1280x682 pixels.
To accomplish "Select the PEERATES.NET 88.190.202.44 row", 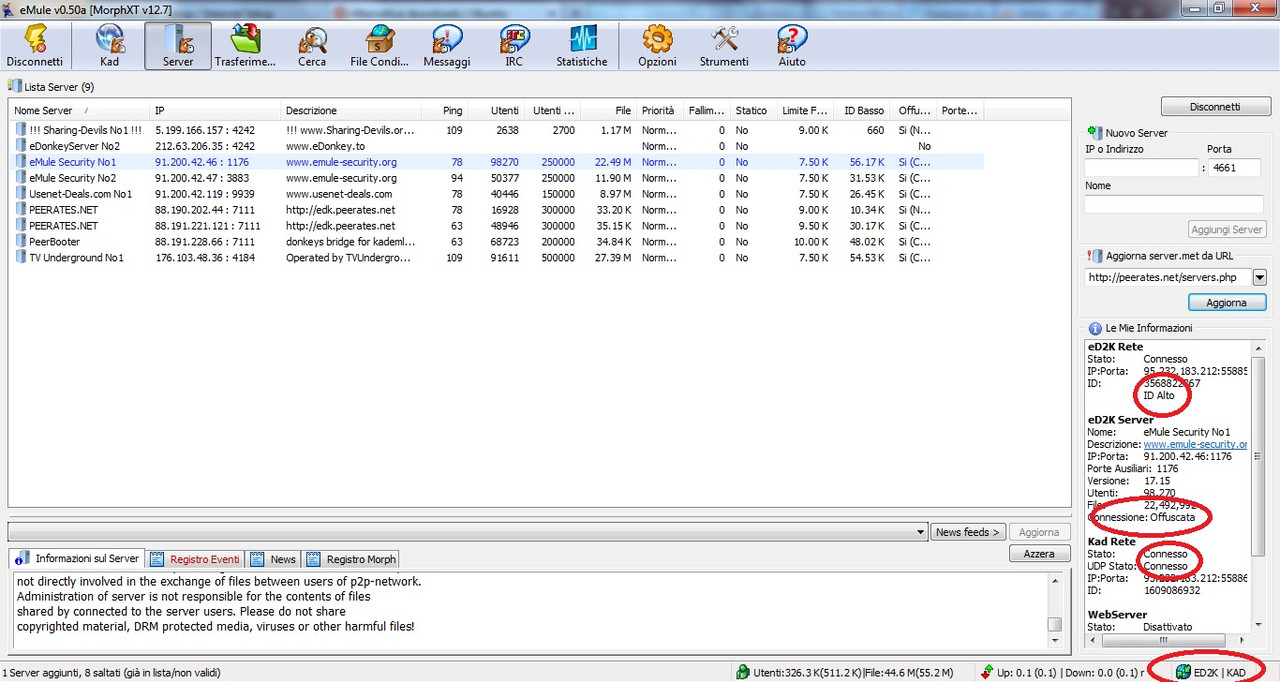I will (x=496, y=210).
